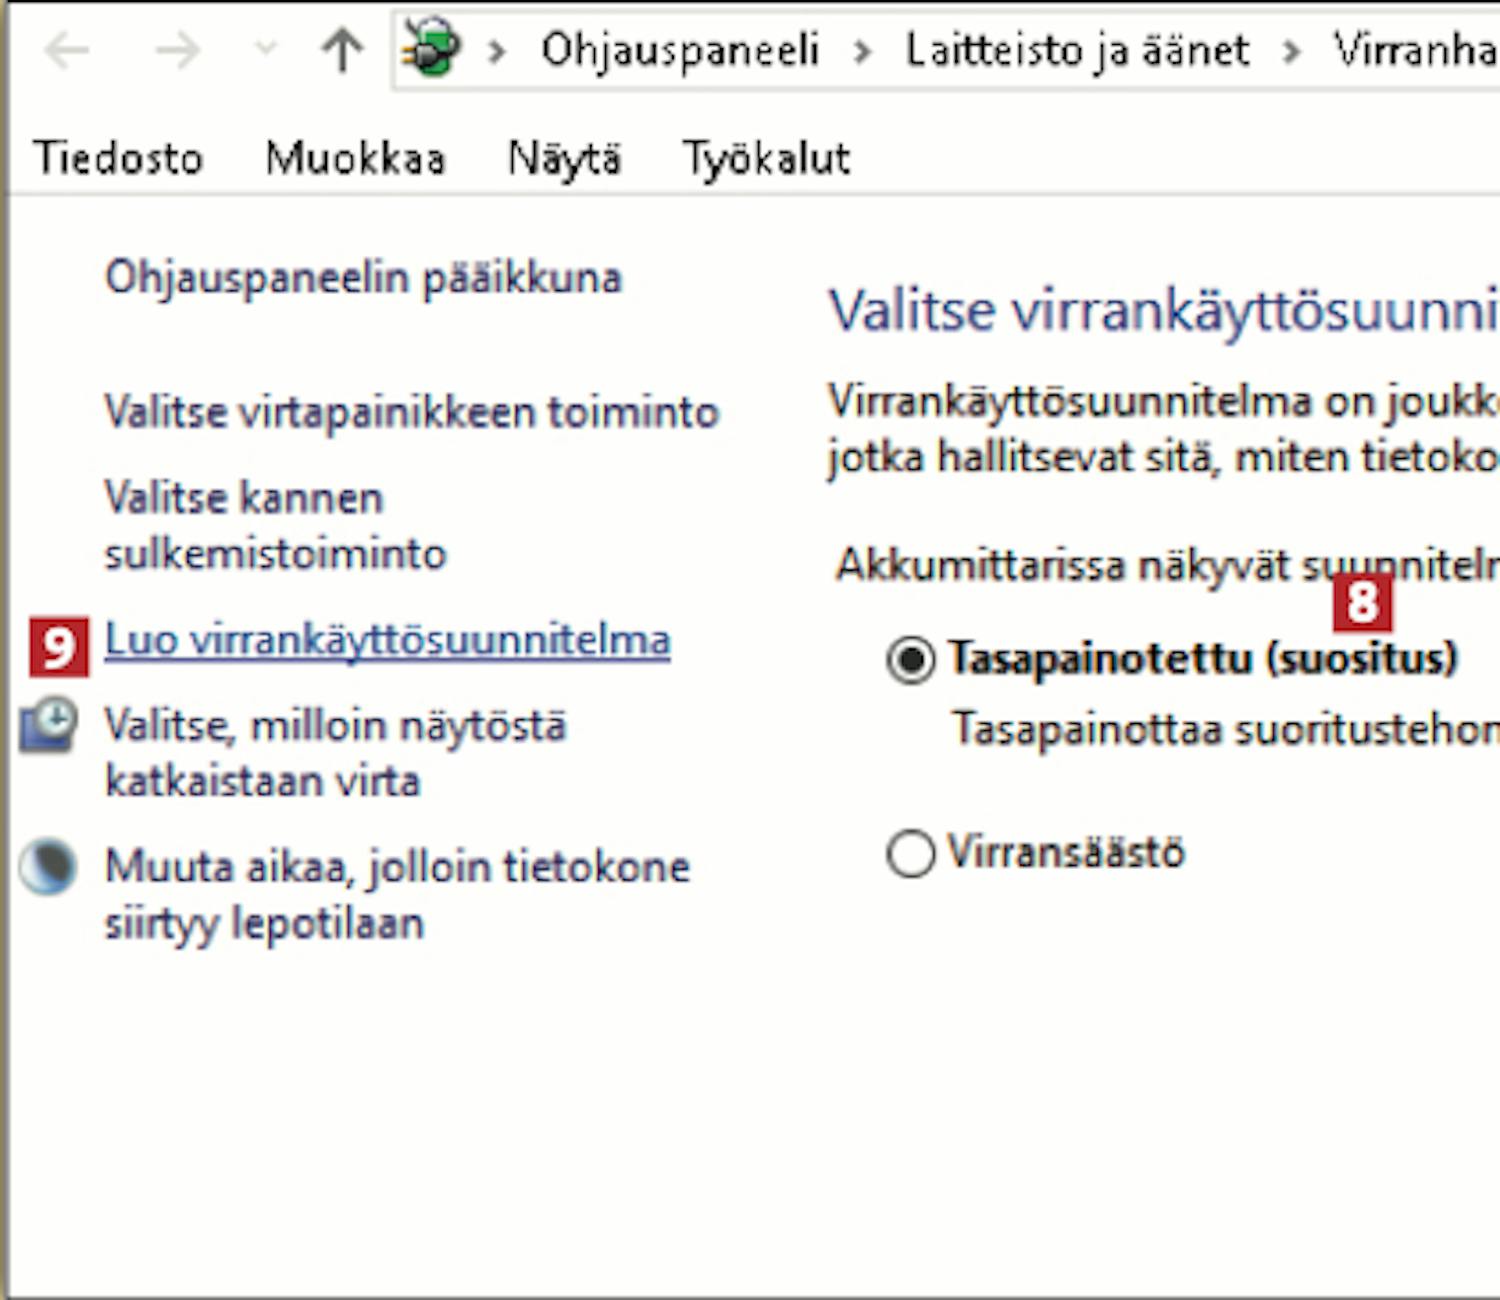Open Valitse, milloin näytöstä katkaistaan virta
Image resolution: width=1500 pixels, height=1300 pixels.
point(335,752)
